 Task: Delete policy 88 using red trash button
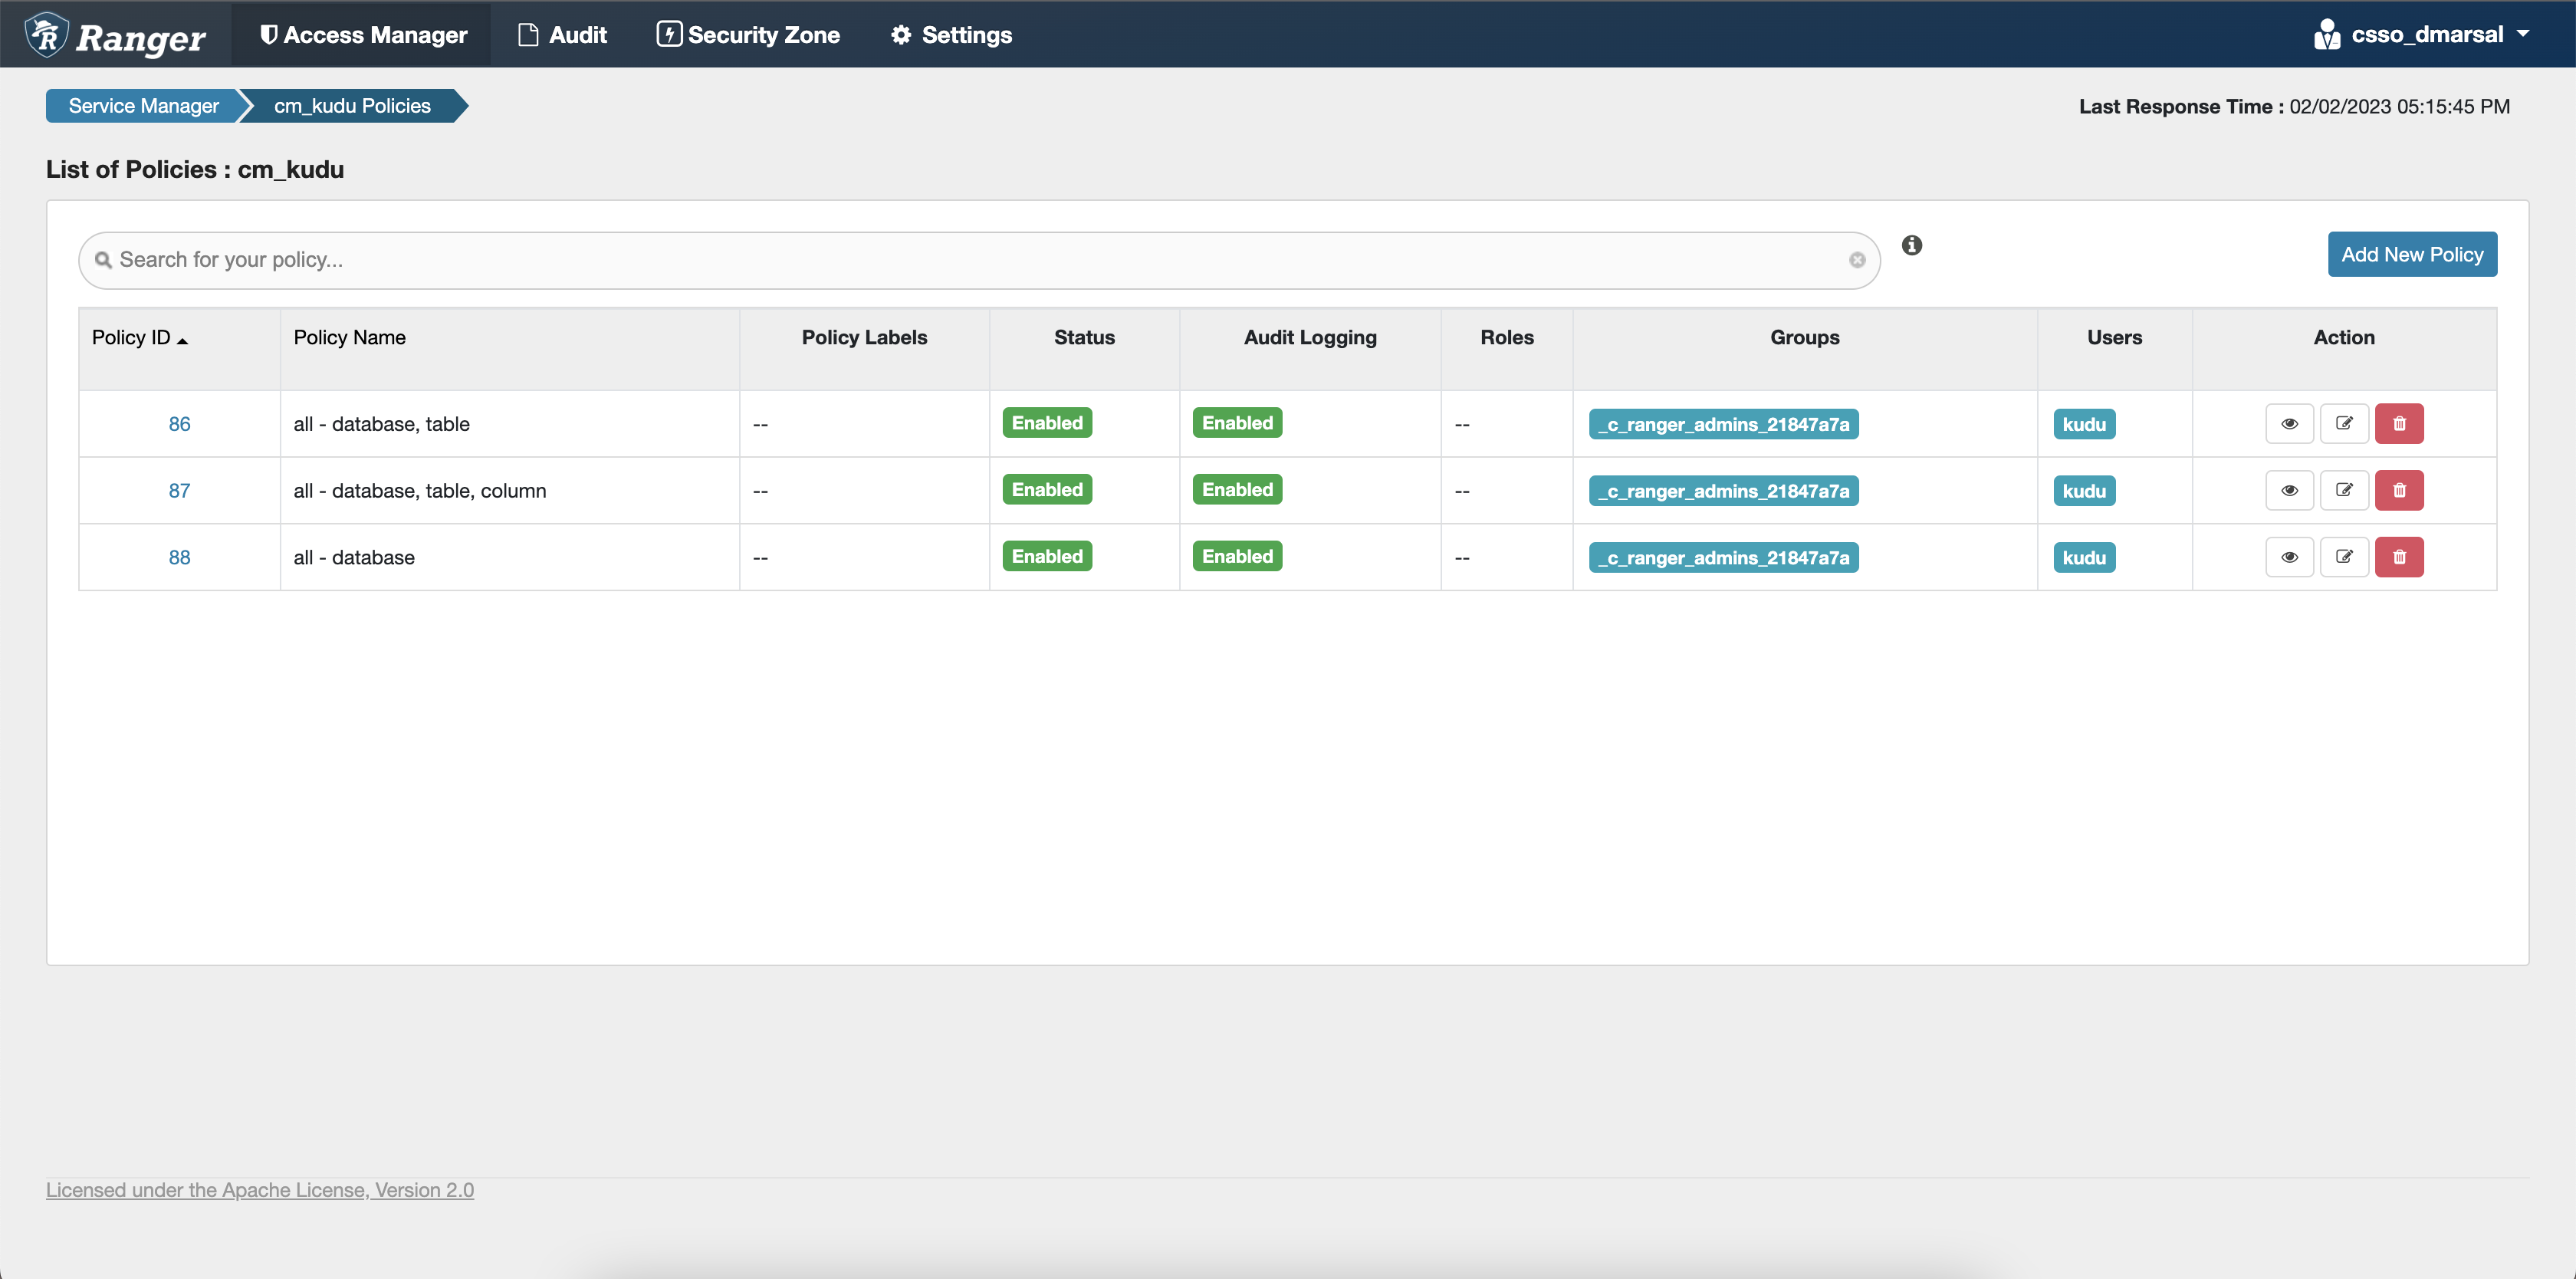2398,557
